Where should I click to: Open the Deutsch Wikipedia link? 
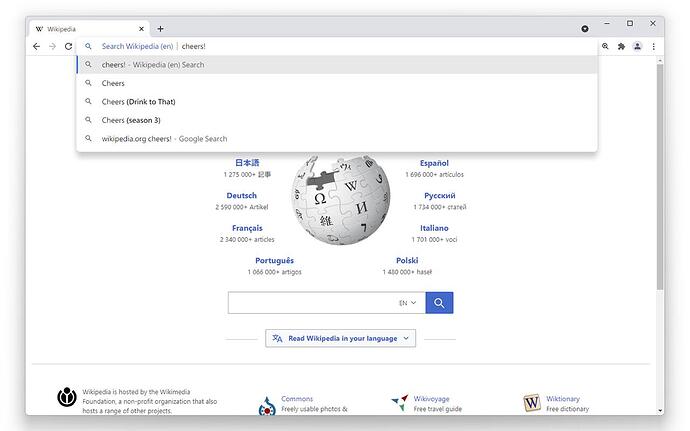pyautogui.click(x=242, y=196)
